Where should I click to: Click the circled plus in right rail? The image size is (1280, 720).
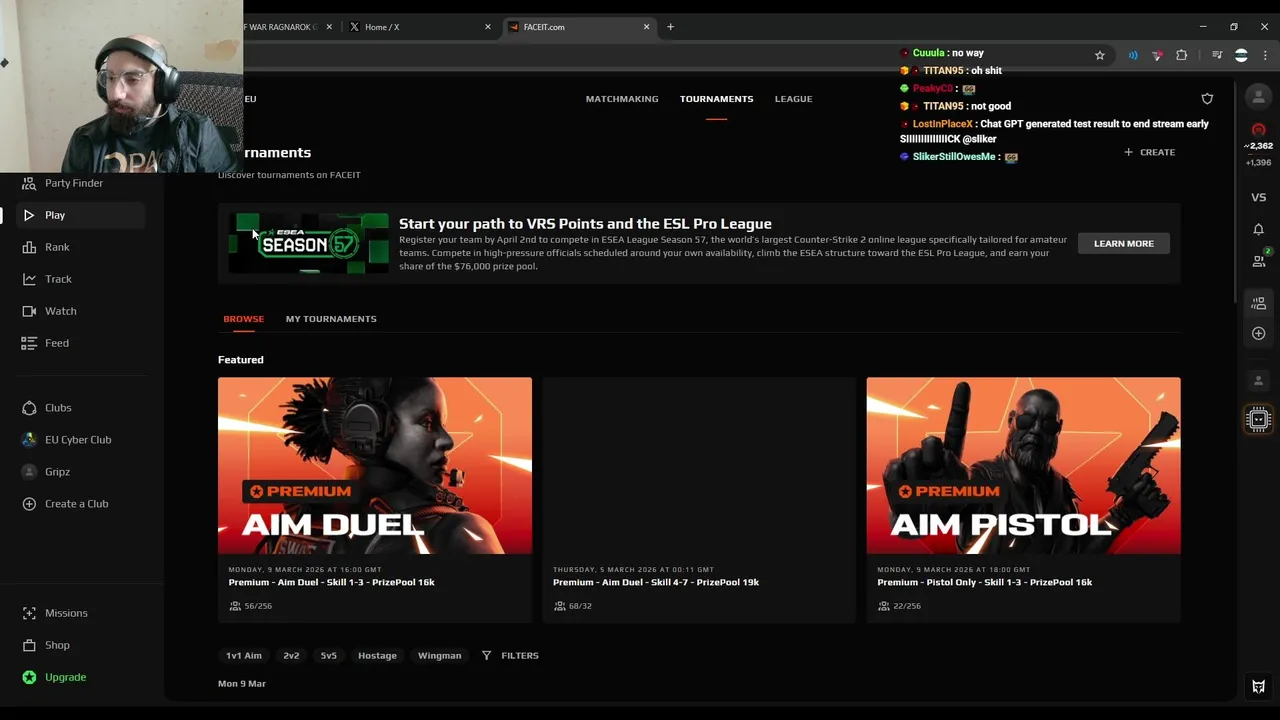click(1258, 333)
